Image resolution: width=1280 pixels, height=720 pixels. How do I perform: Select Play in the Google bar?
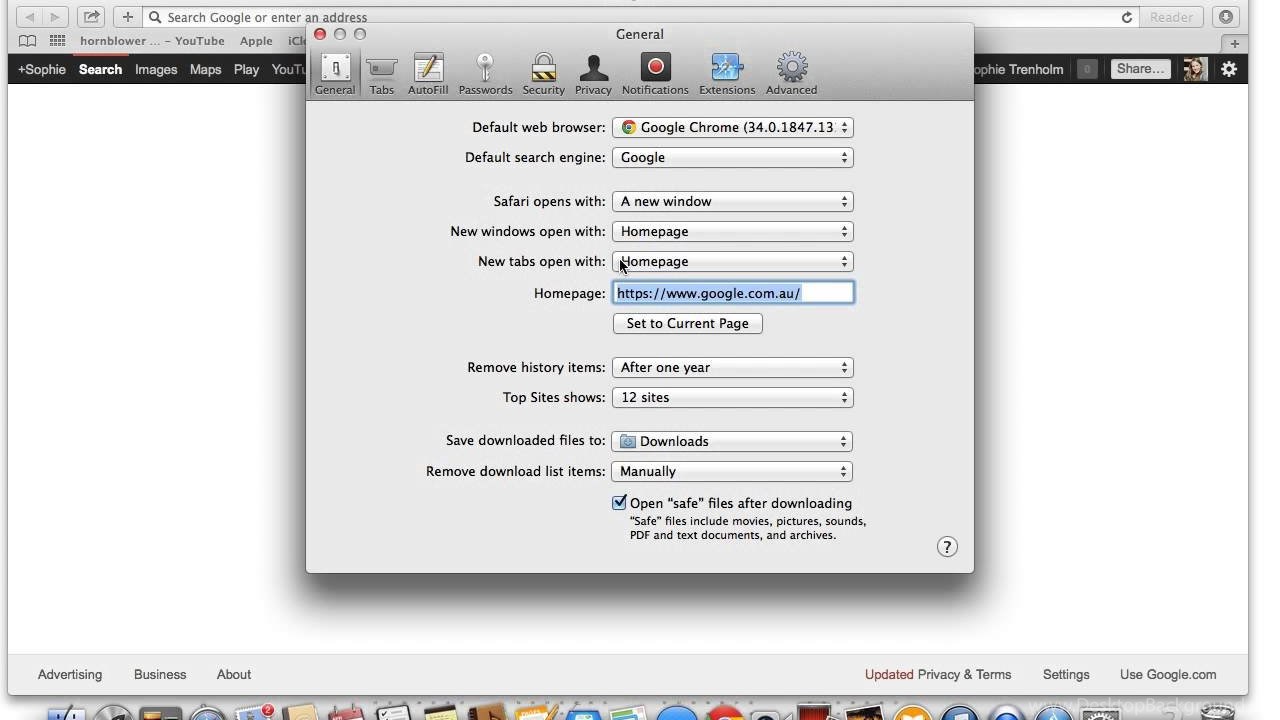pyautogui.click(x=246, y=69)
